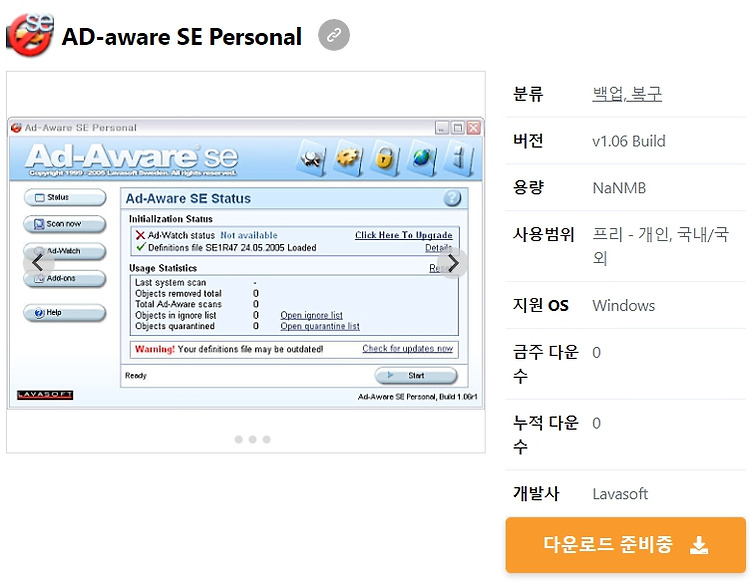Viewport: 750px width, 582px height.
Task: Click the AD-aware SE app logo
Action: [x=30, y=35]
